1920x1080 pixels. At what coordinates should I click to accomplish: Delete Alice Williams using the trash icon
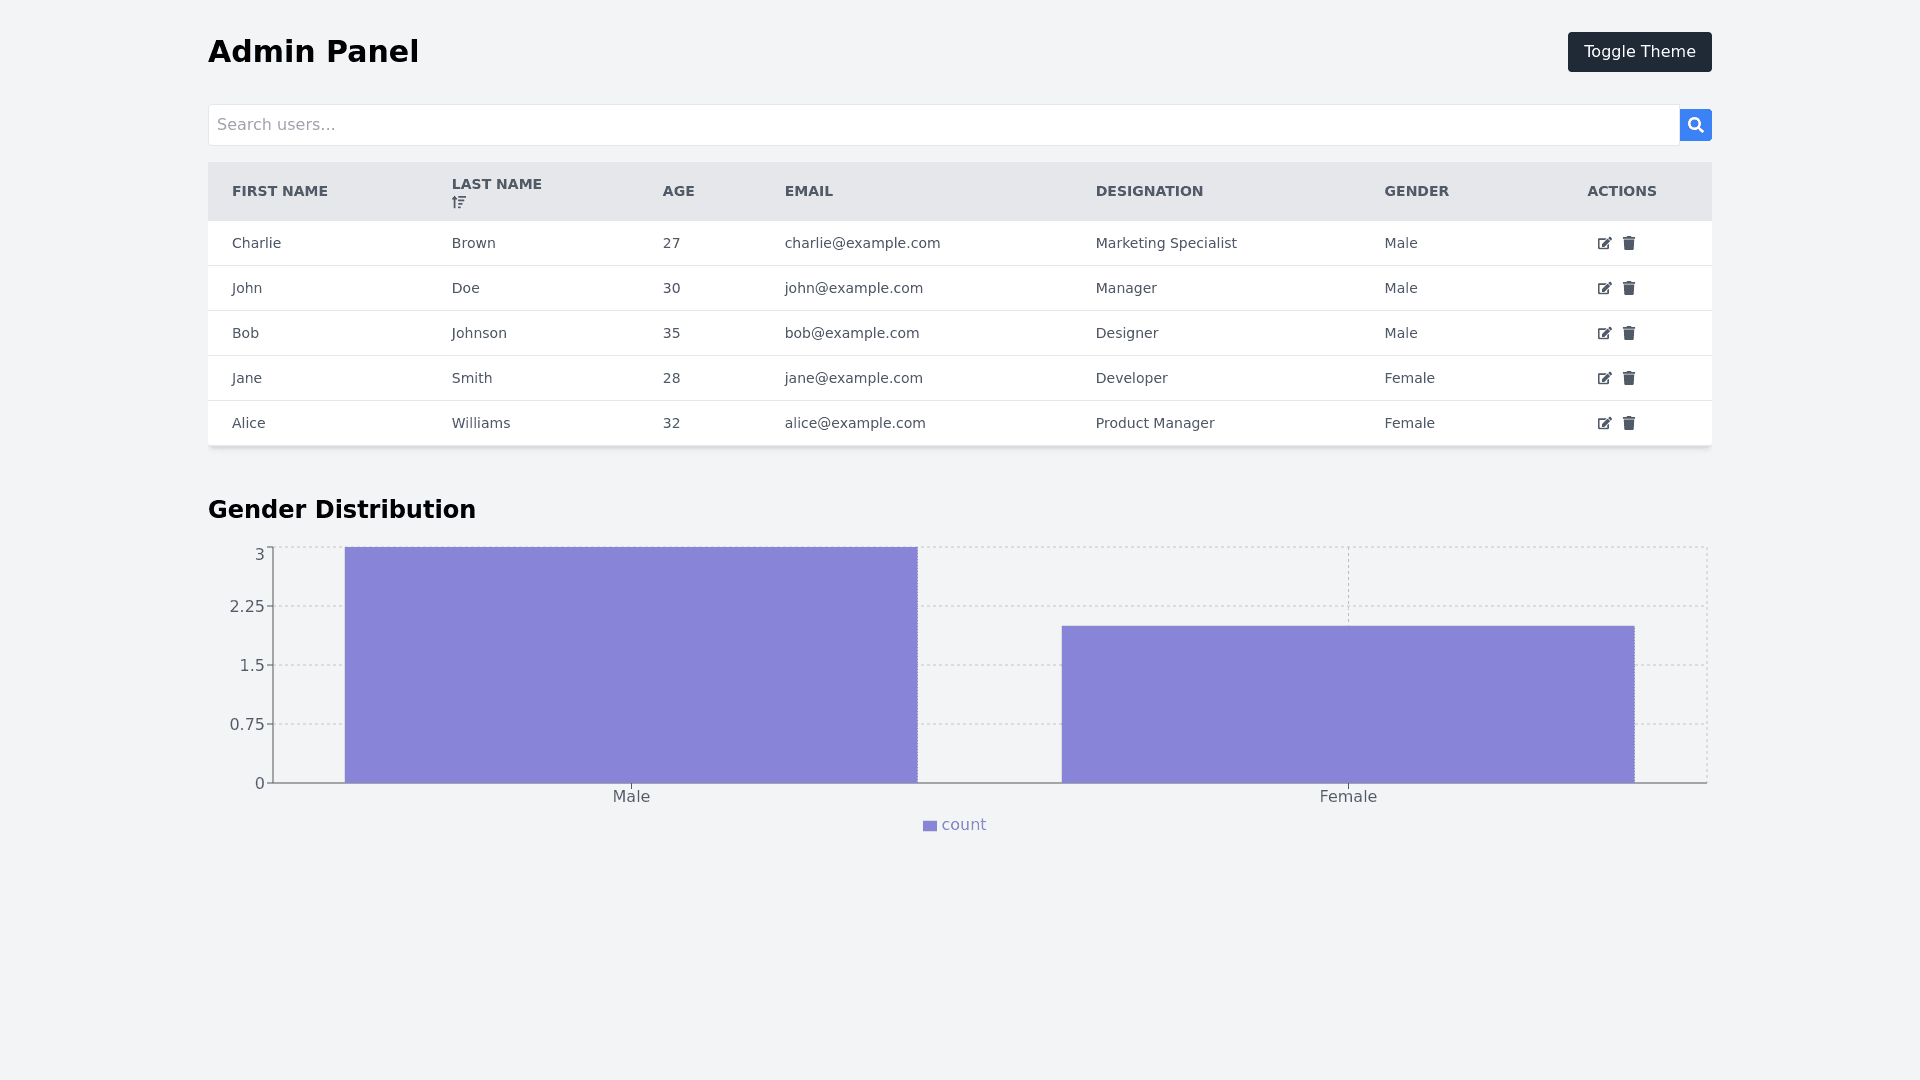(x=1629, y=423)
